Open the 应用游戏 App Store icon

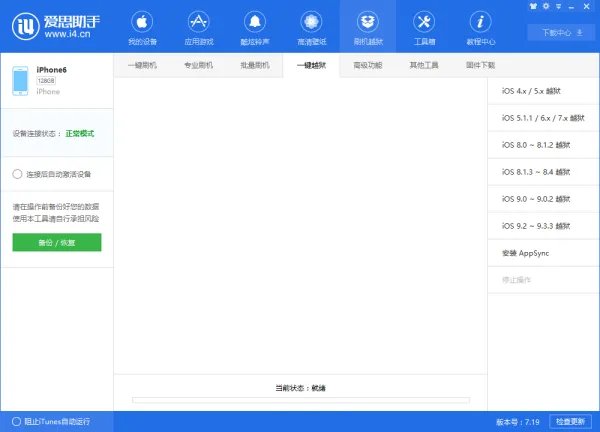click(198, 28)
